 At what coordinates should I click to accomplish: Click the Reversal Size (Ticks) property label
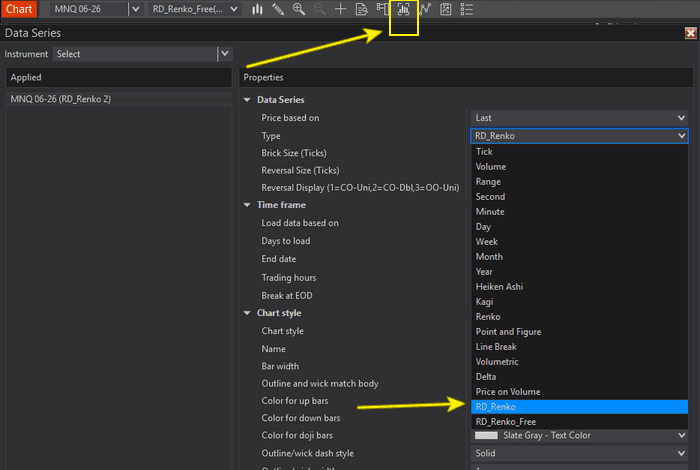(x=300, y=171)
